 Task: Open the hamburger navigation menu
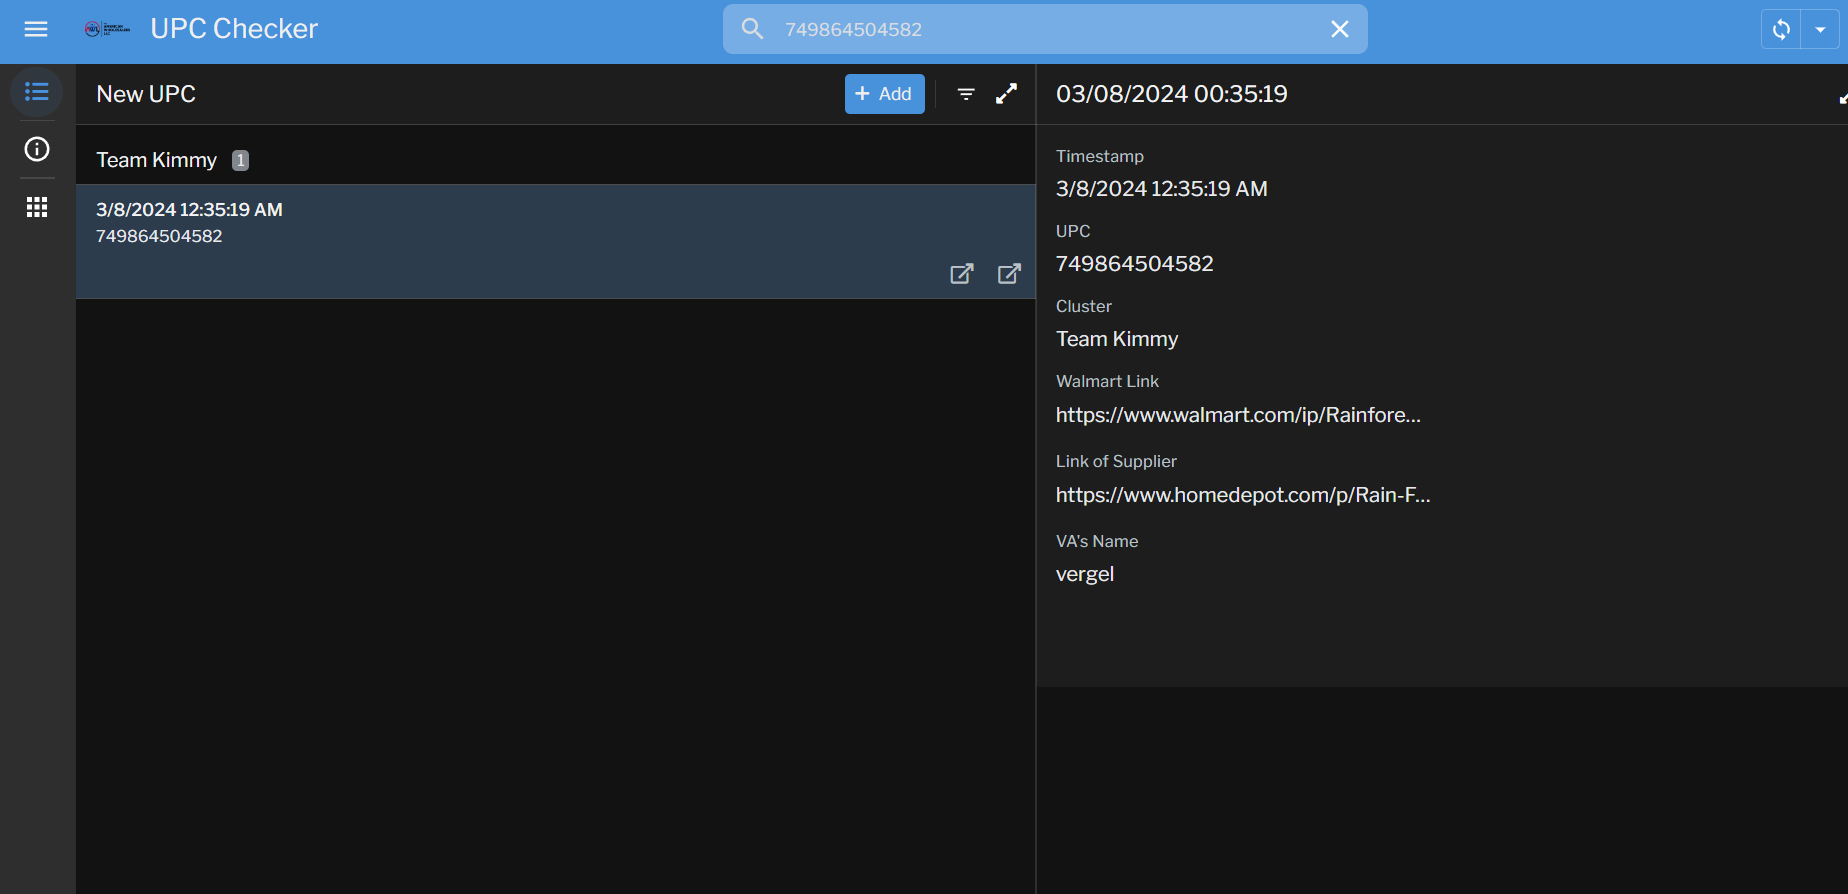tap(36, 29)
